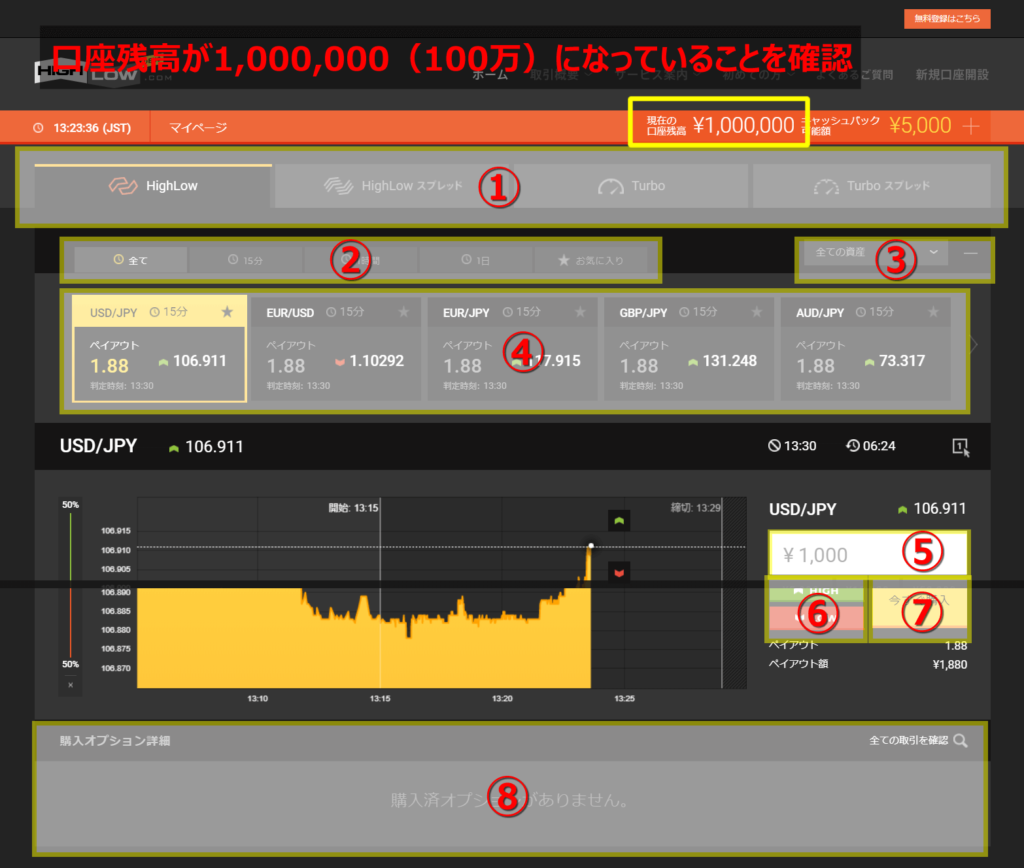Screen dimensions: 1024x868
Task: Click the green up-arrow marker on the chart
Action: [619, 521]
